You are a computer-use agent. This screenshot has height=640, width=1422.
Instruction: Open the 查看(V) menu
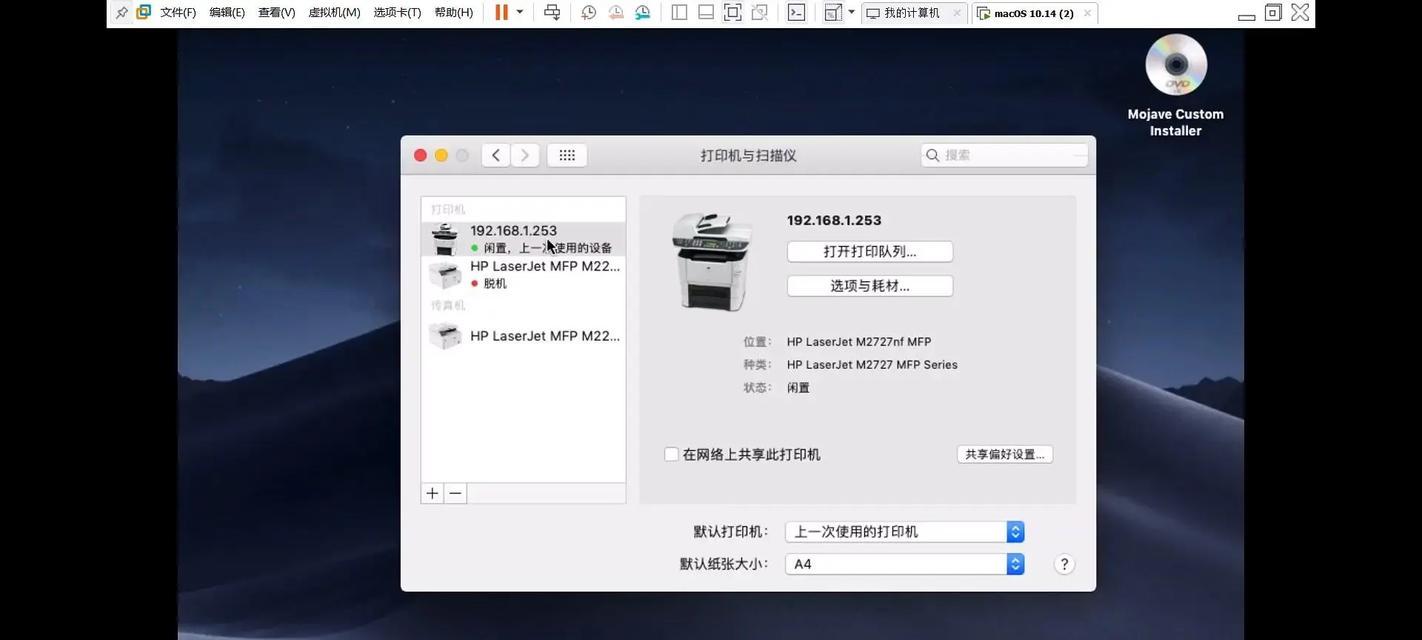tap(276, 12)
